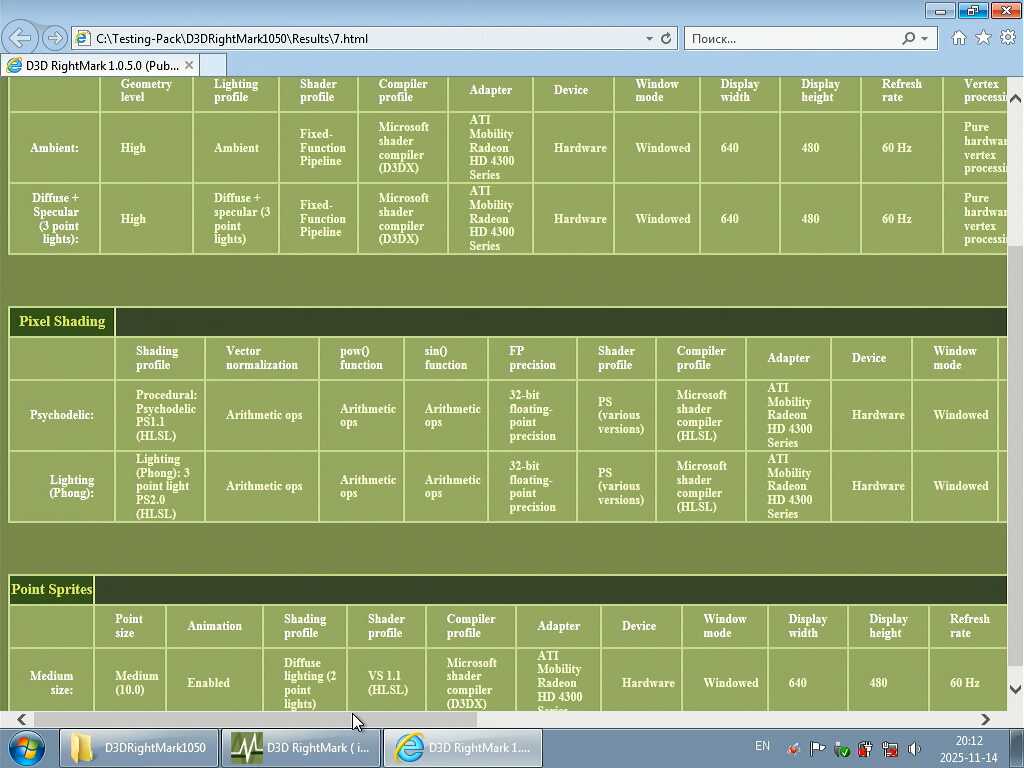Open the address bar autocomplete dropdown arrow
Viewport: 1024px width, 768px height.
[649, 39]
